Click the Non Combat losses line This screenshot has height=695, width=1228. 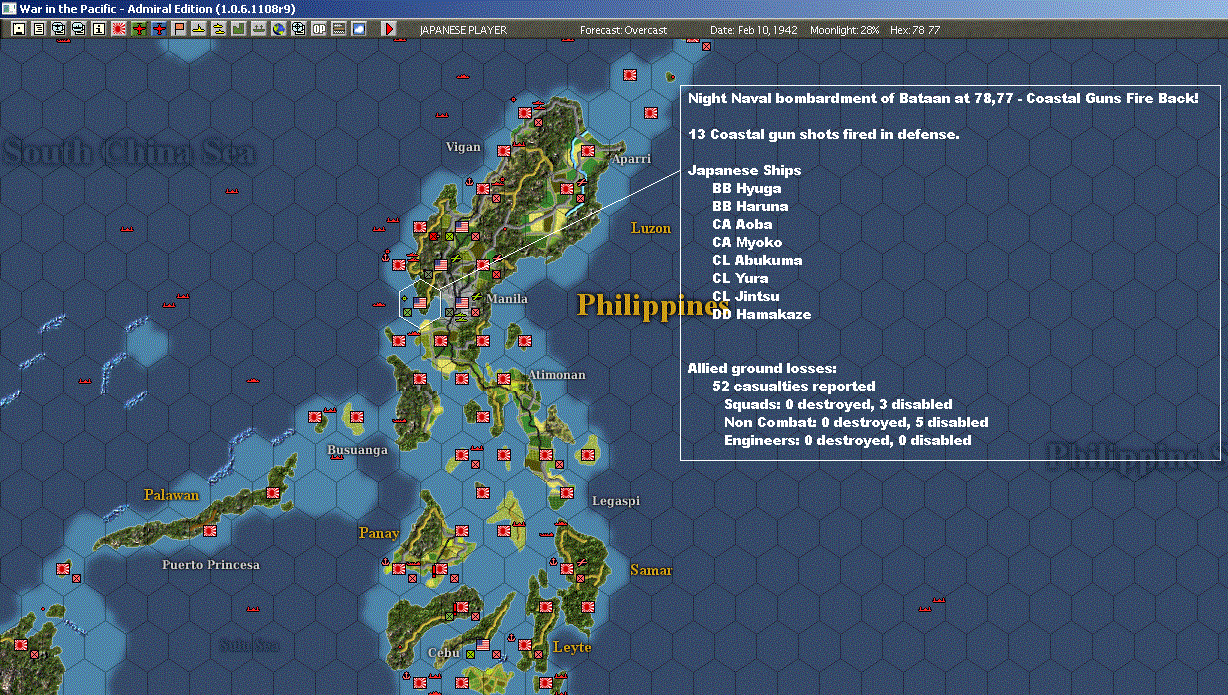[x=856, y=422]
